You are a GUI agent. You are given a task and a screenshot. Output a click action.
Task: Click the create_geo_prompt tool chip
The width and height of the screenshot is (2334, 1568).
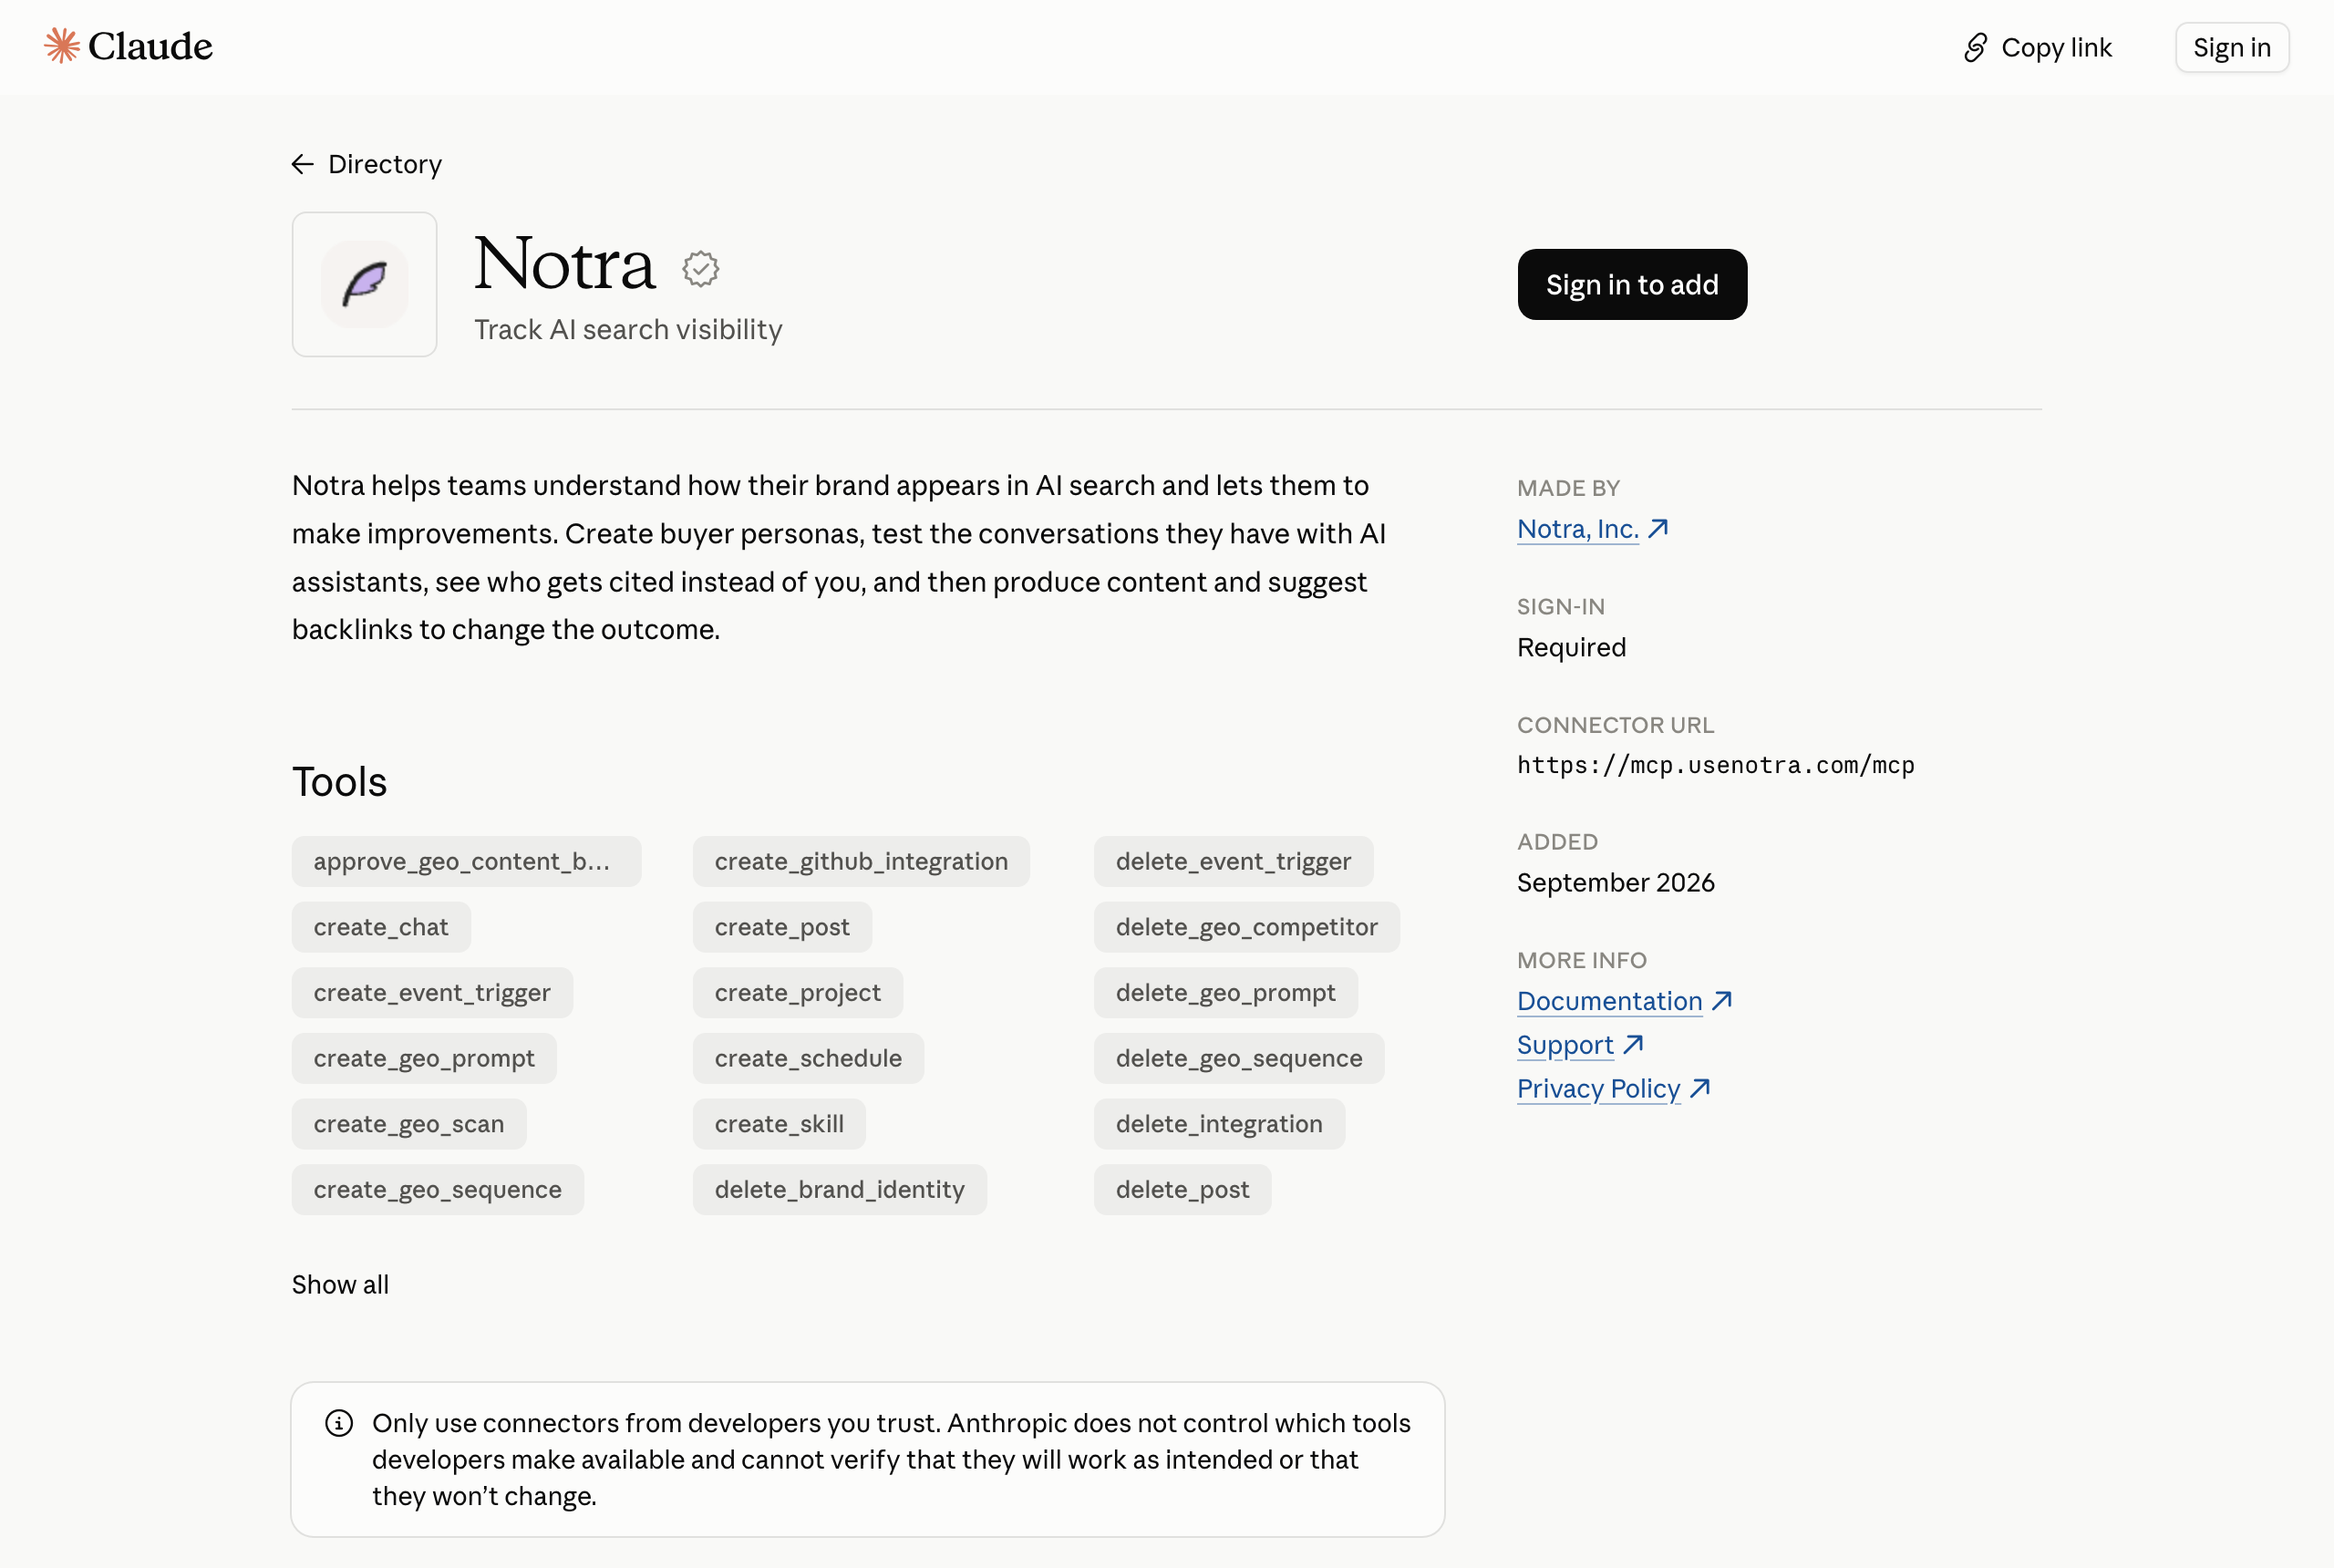coord(424,1058)
